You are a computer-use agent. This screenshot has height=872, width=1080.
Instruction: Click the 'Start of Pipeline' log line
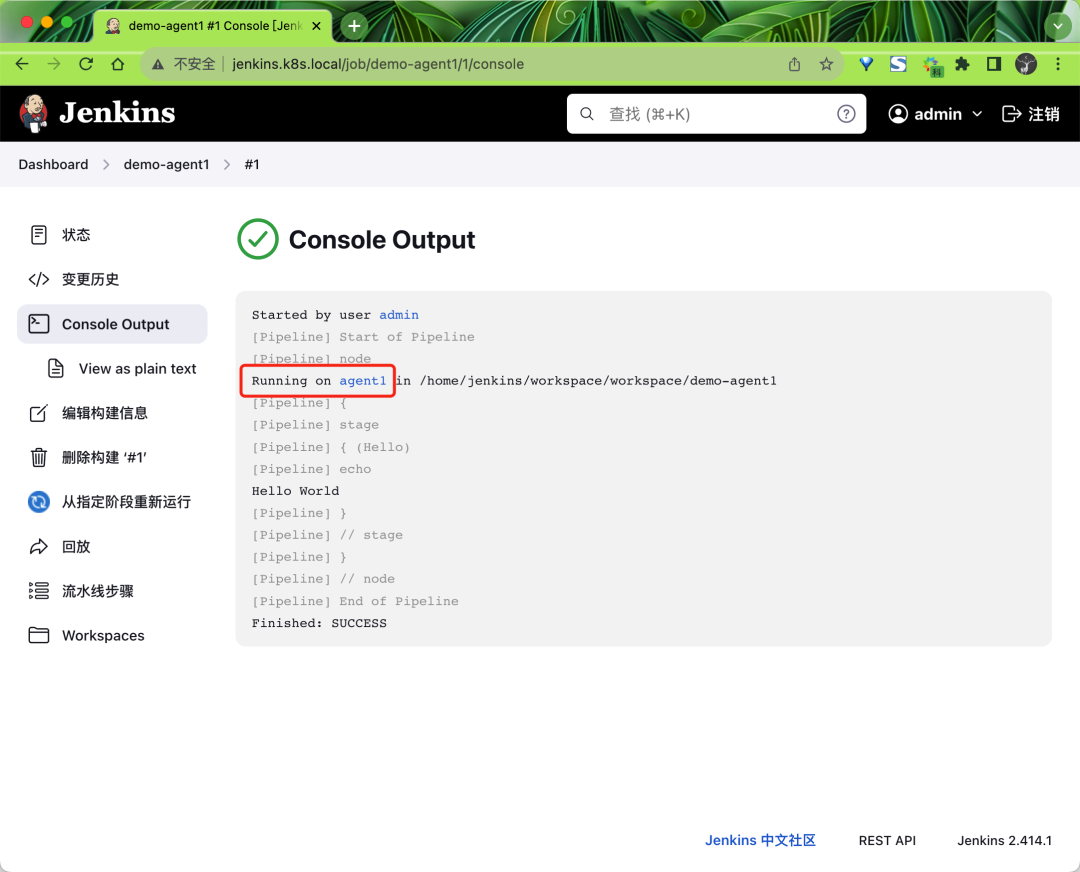point(406,337)
